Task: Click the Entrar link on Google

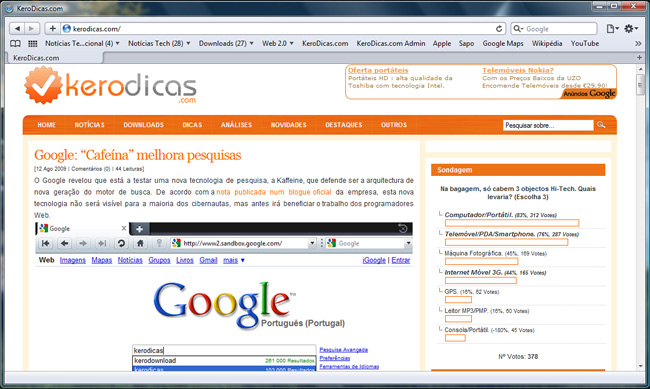Action: click(x=400, y=260)
